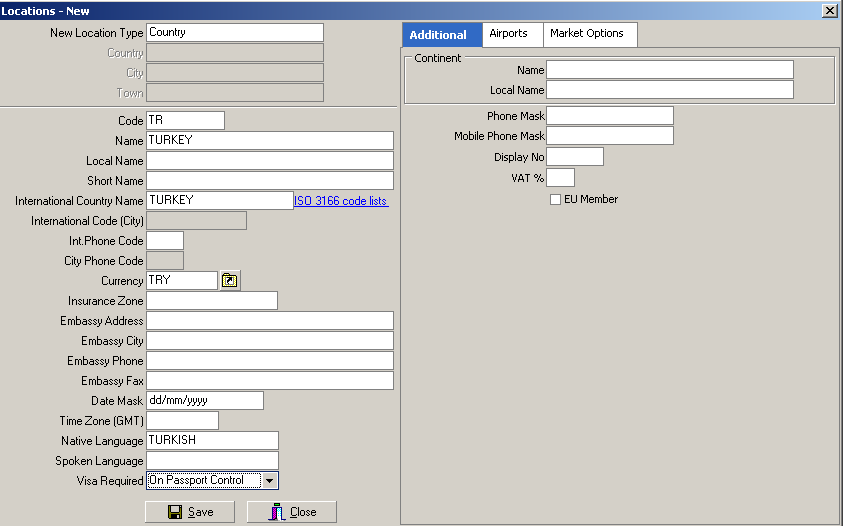Viewport: 843px width, 526px height.
Task: Switch to the Airports tab
Action: click(x=508, y=34)
